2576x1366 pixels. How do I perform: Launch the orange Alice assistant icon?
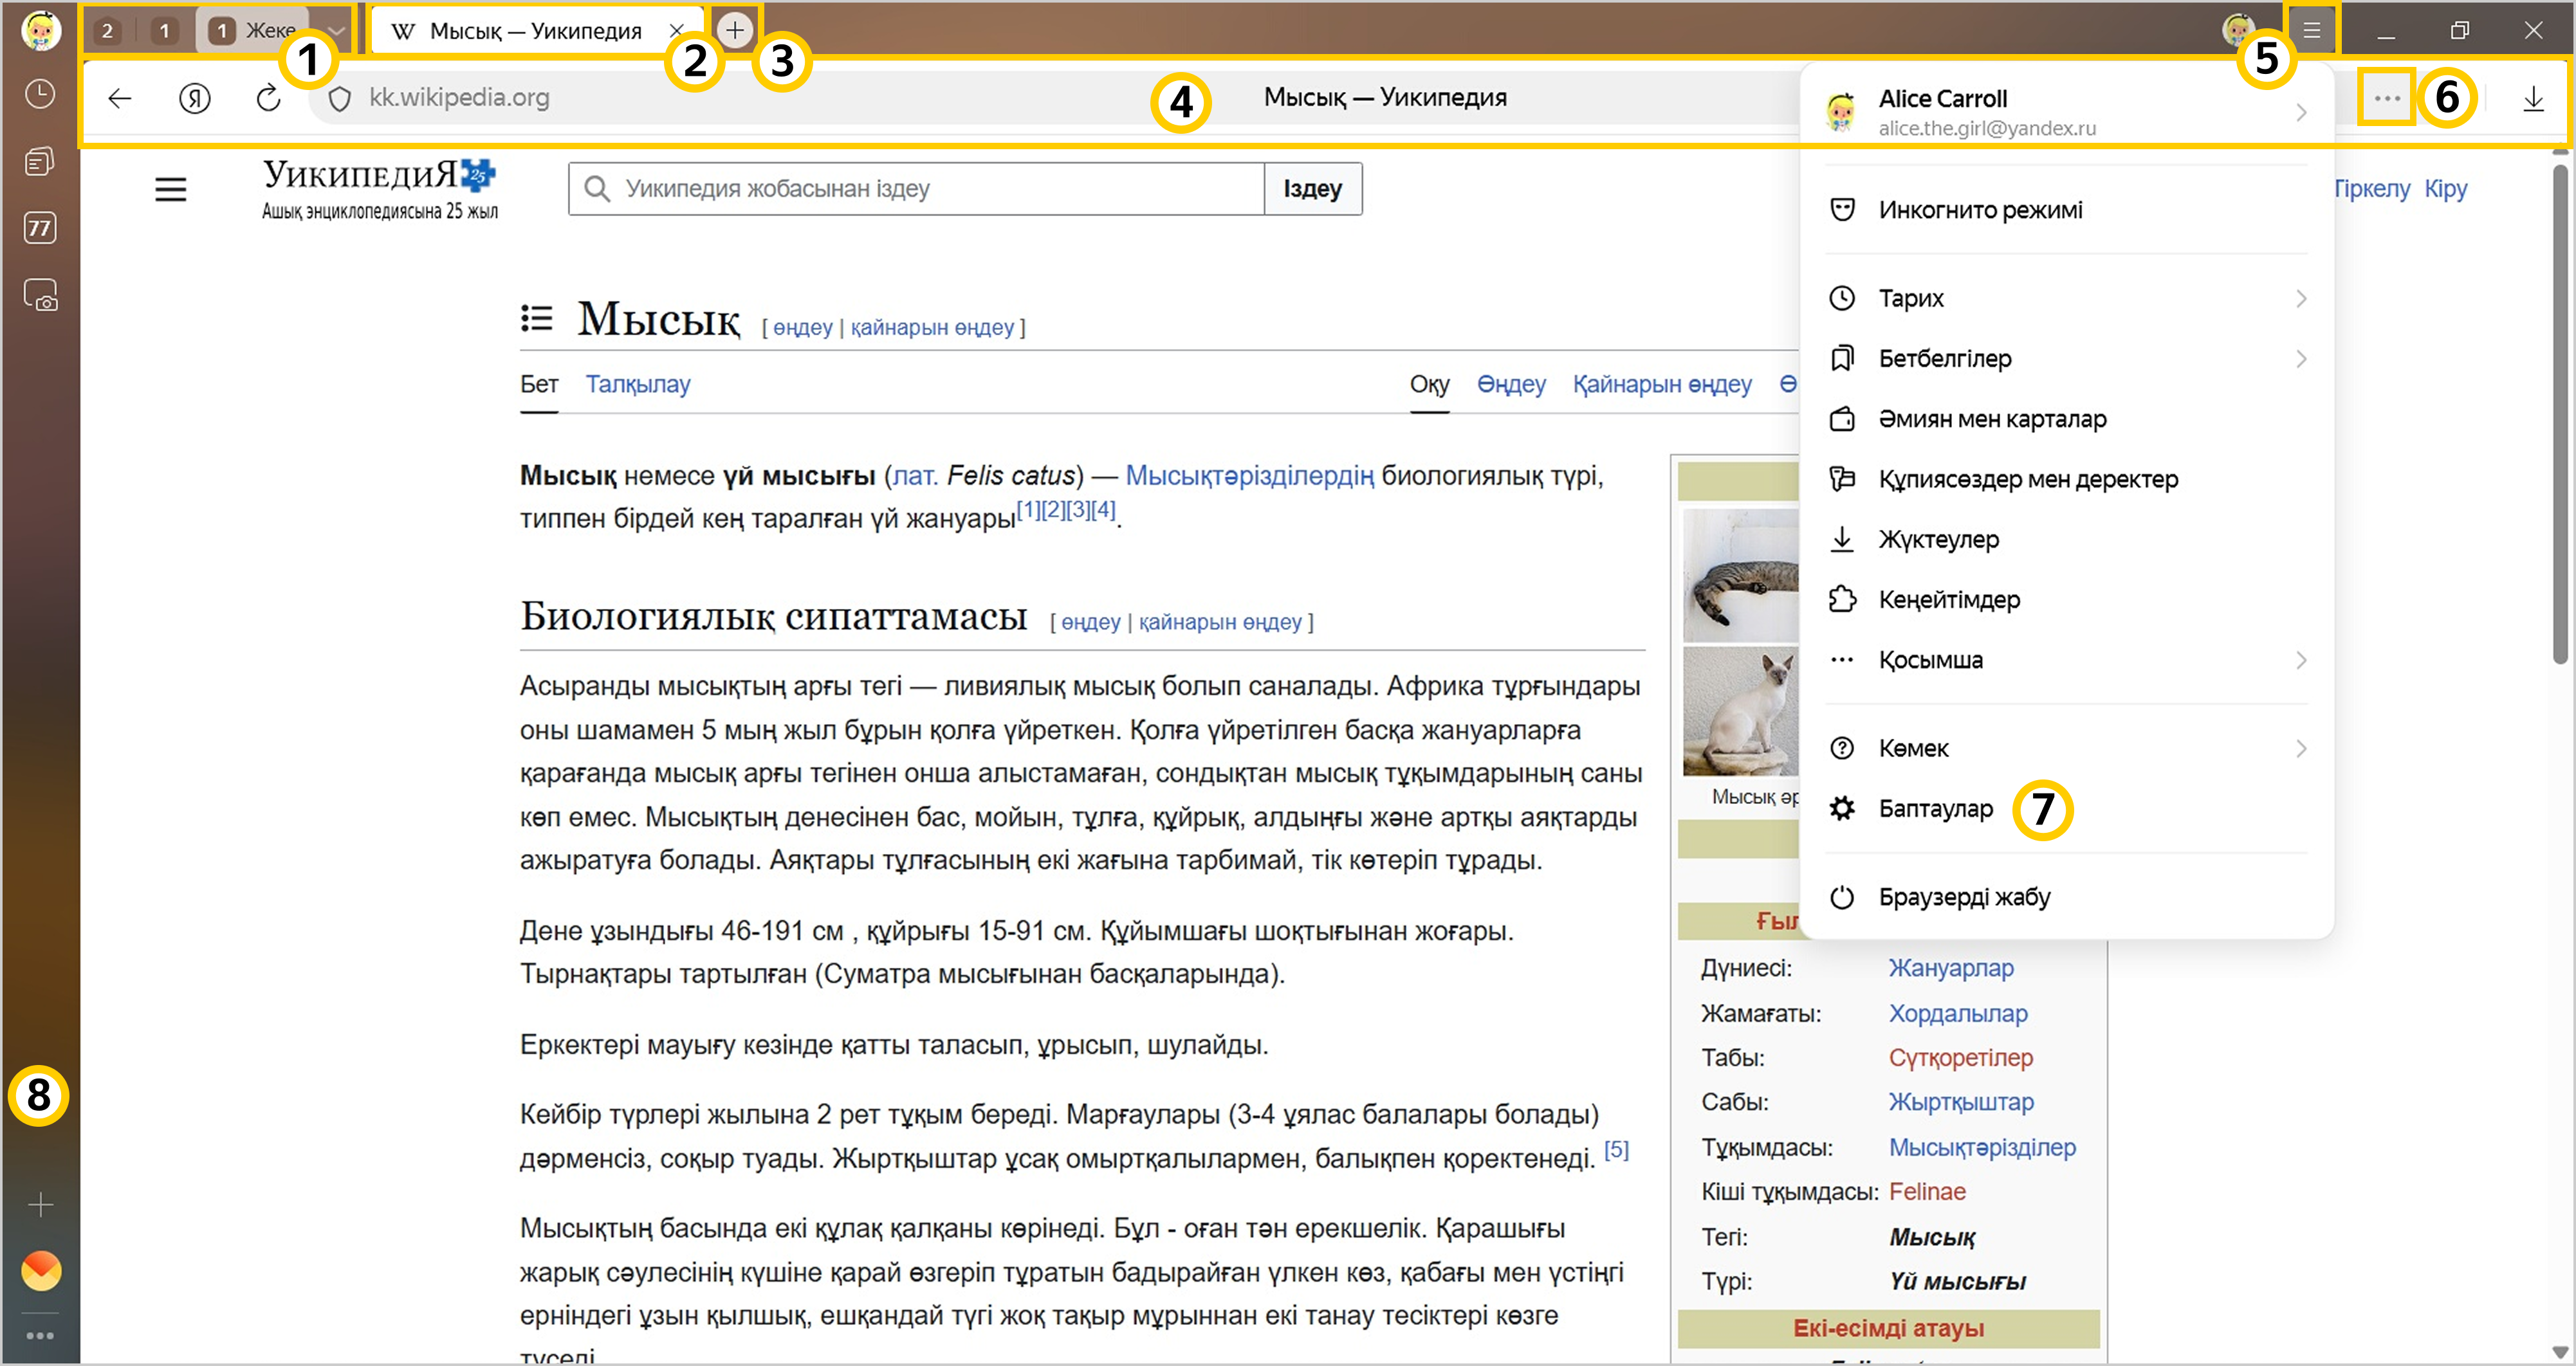pos(41,1270)
